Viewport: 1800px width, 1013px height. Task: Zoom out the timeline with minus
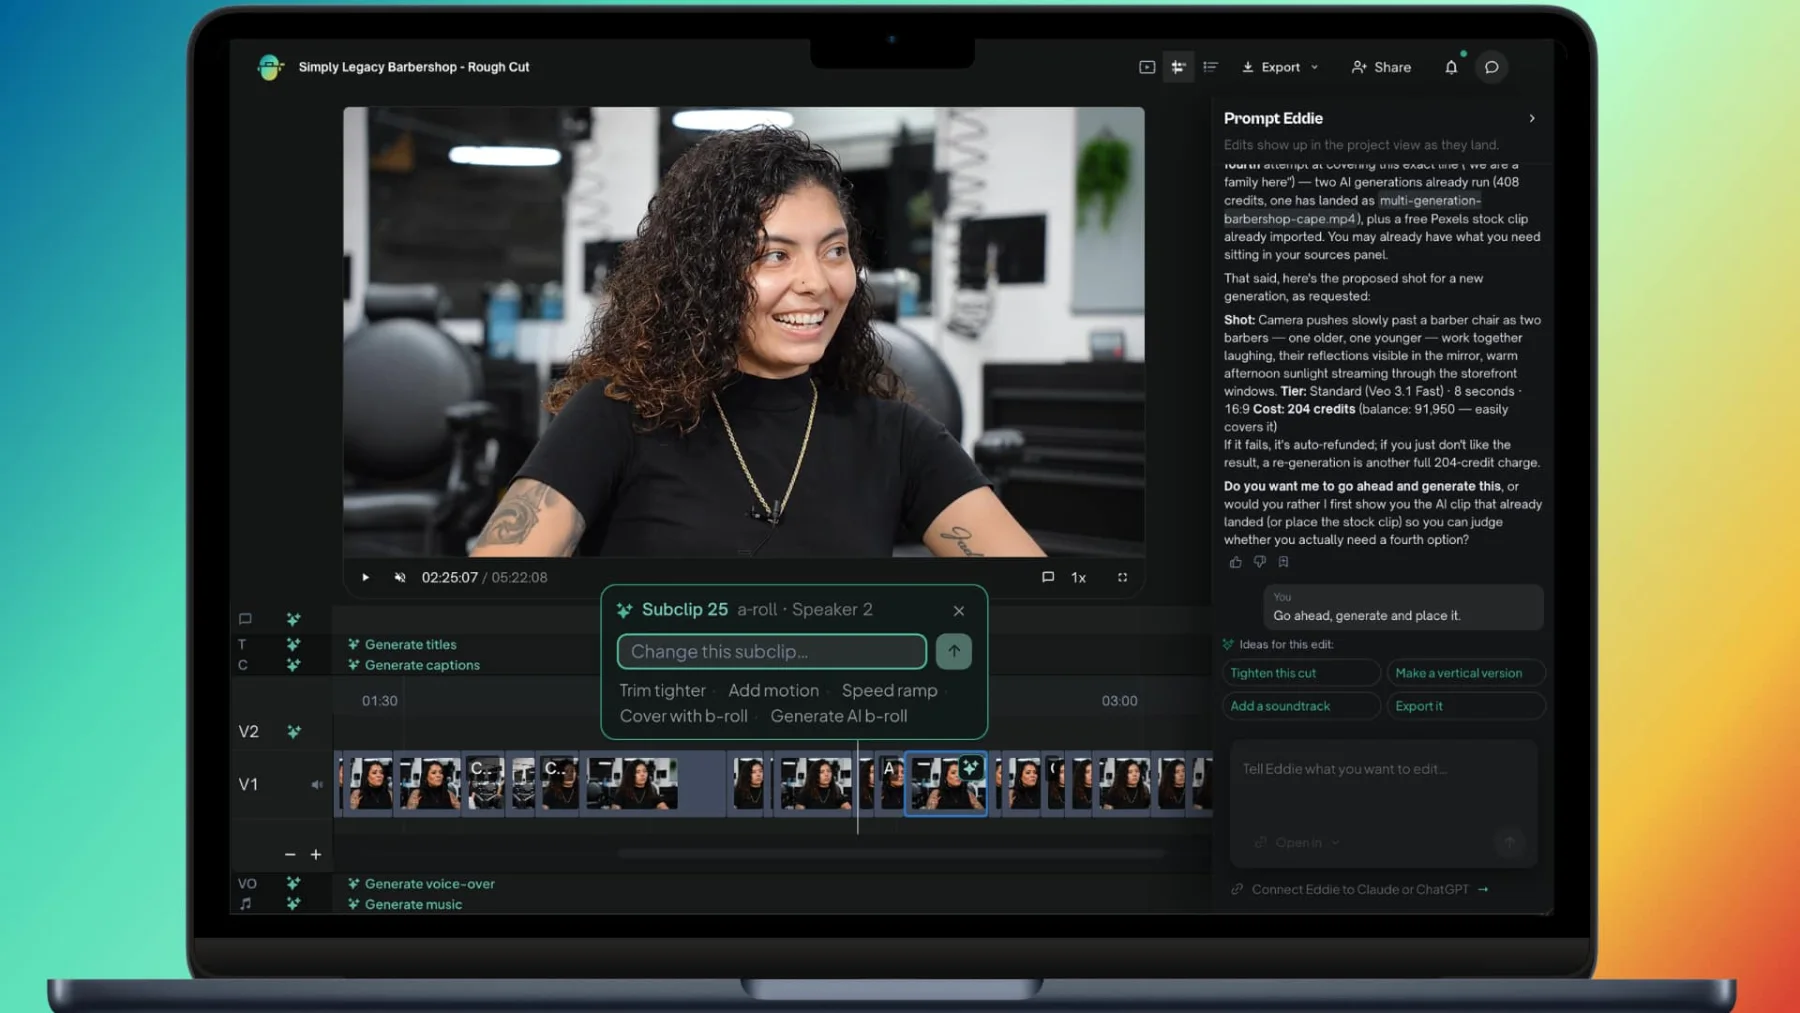290,855
